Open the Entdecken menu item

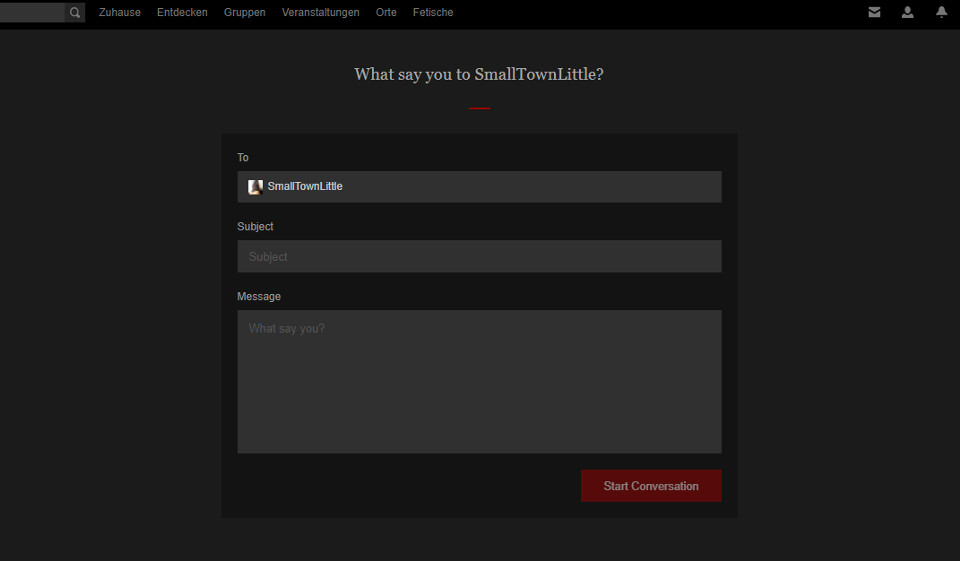pyautogui.click(x=182, y=12)
